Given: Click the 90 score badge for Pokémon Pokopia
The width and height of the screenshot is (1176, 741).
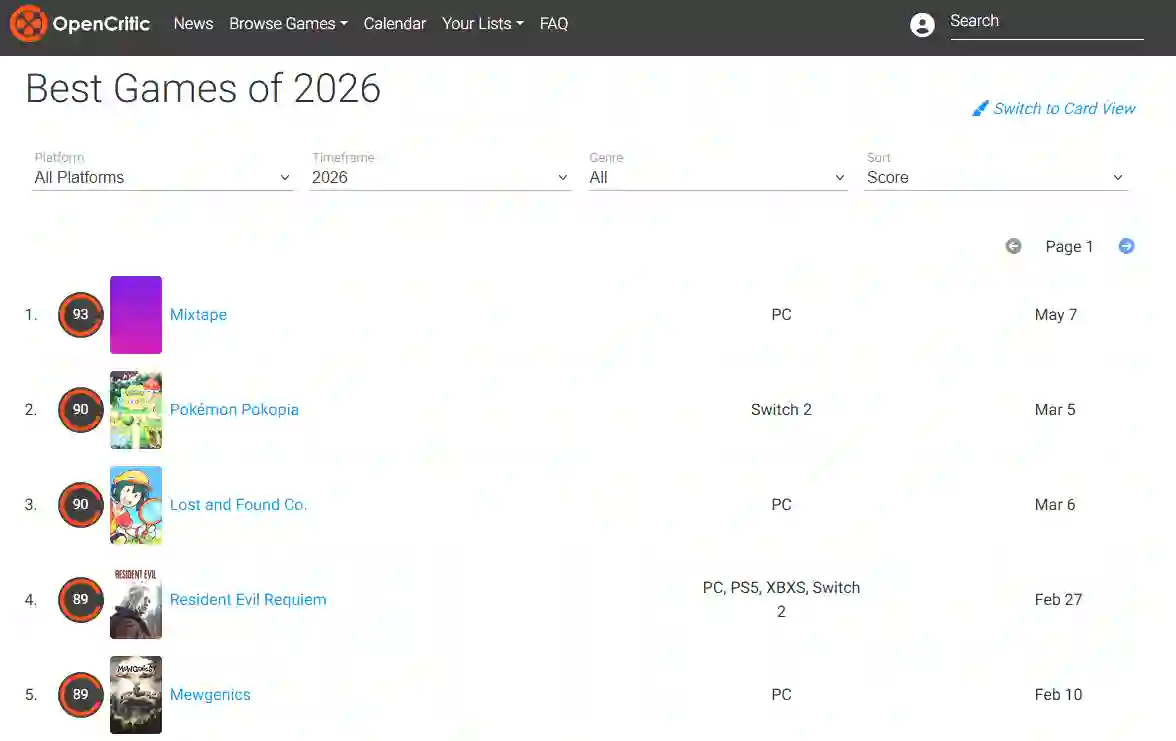Looking at the screenshot, I should click(x=80, y=410).
